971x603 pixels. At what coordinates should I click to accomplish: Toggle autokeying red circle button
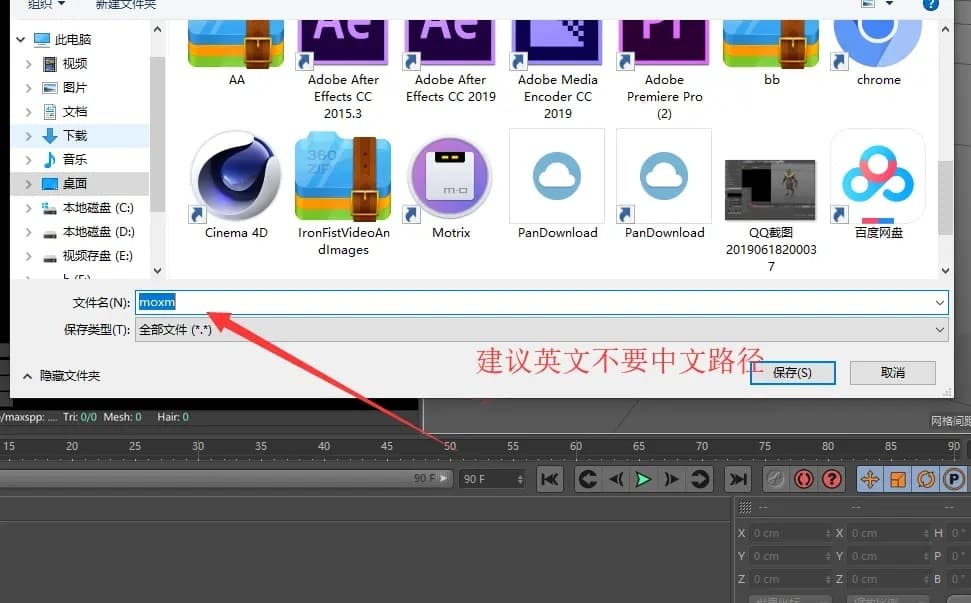(804, 479)
